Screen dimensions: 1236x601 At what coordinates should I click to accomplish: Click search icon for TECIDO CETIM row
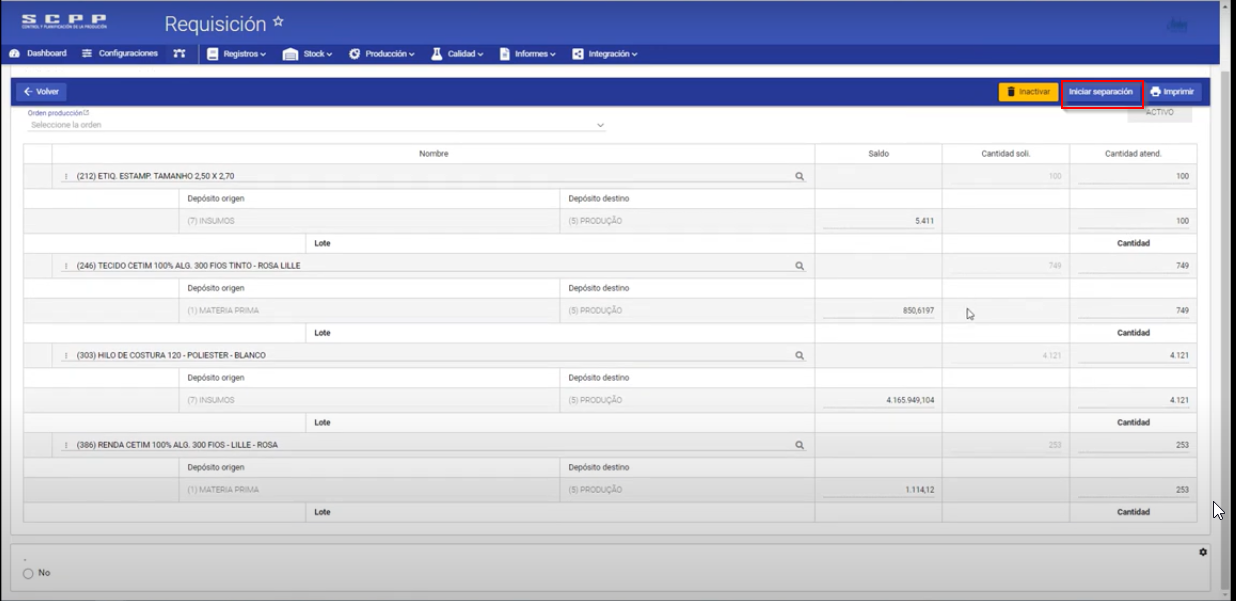point(799,266)
